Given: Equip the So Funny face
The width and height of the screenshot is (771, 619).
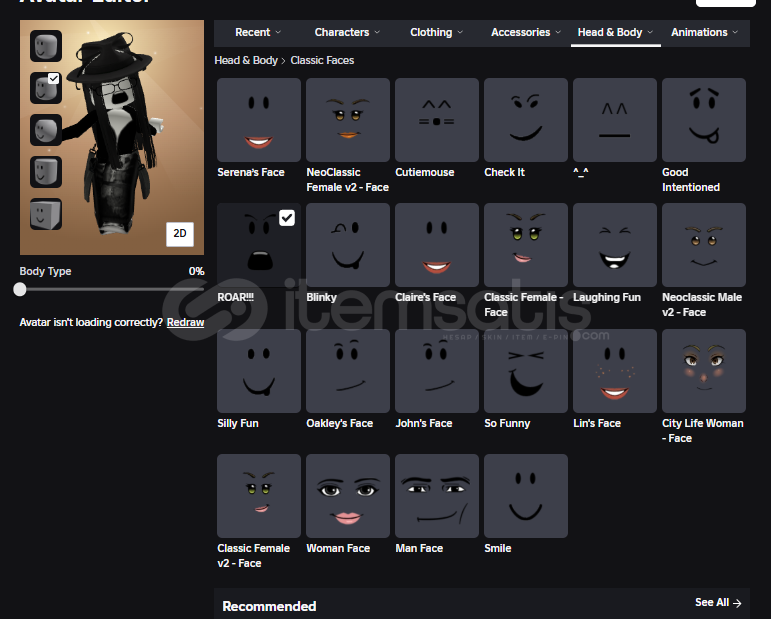Looking at the screenshot, I should click(526, 371).
